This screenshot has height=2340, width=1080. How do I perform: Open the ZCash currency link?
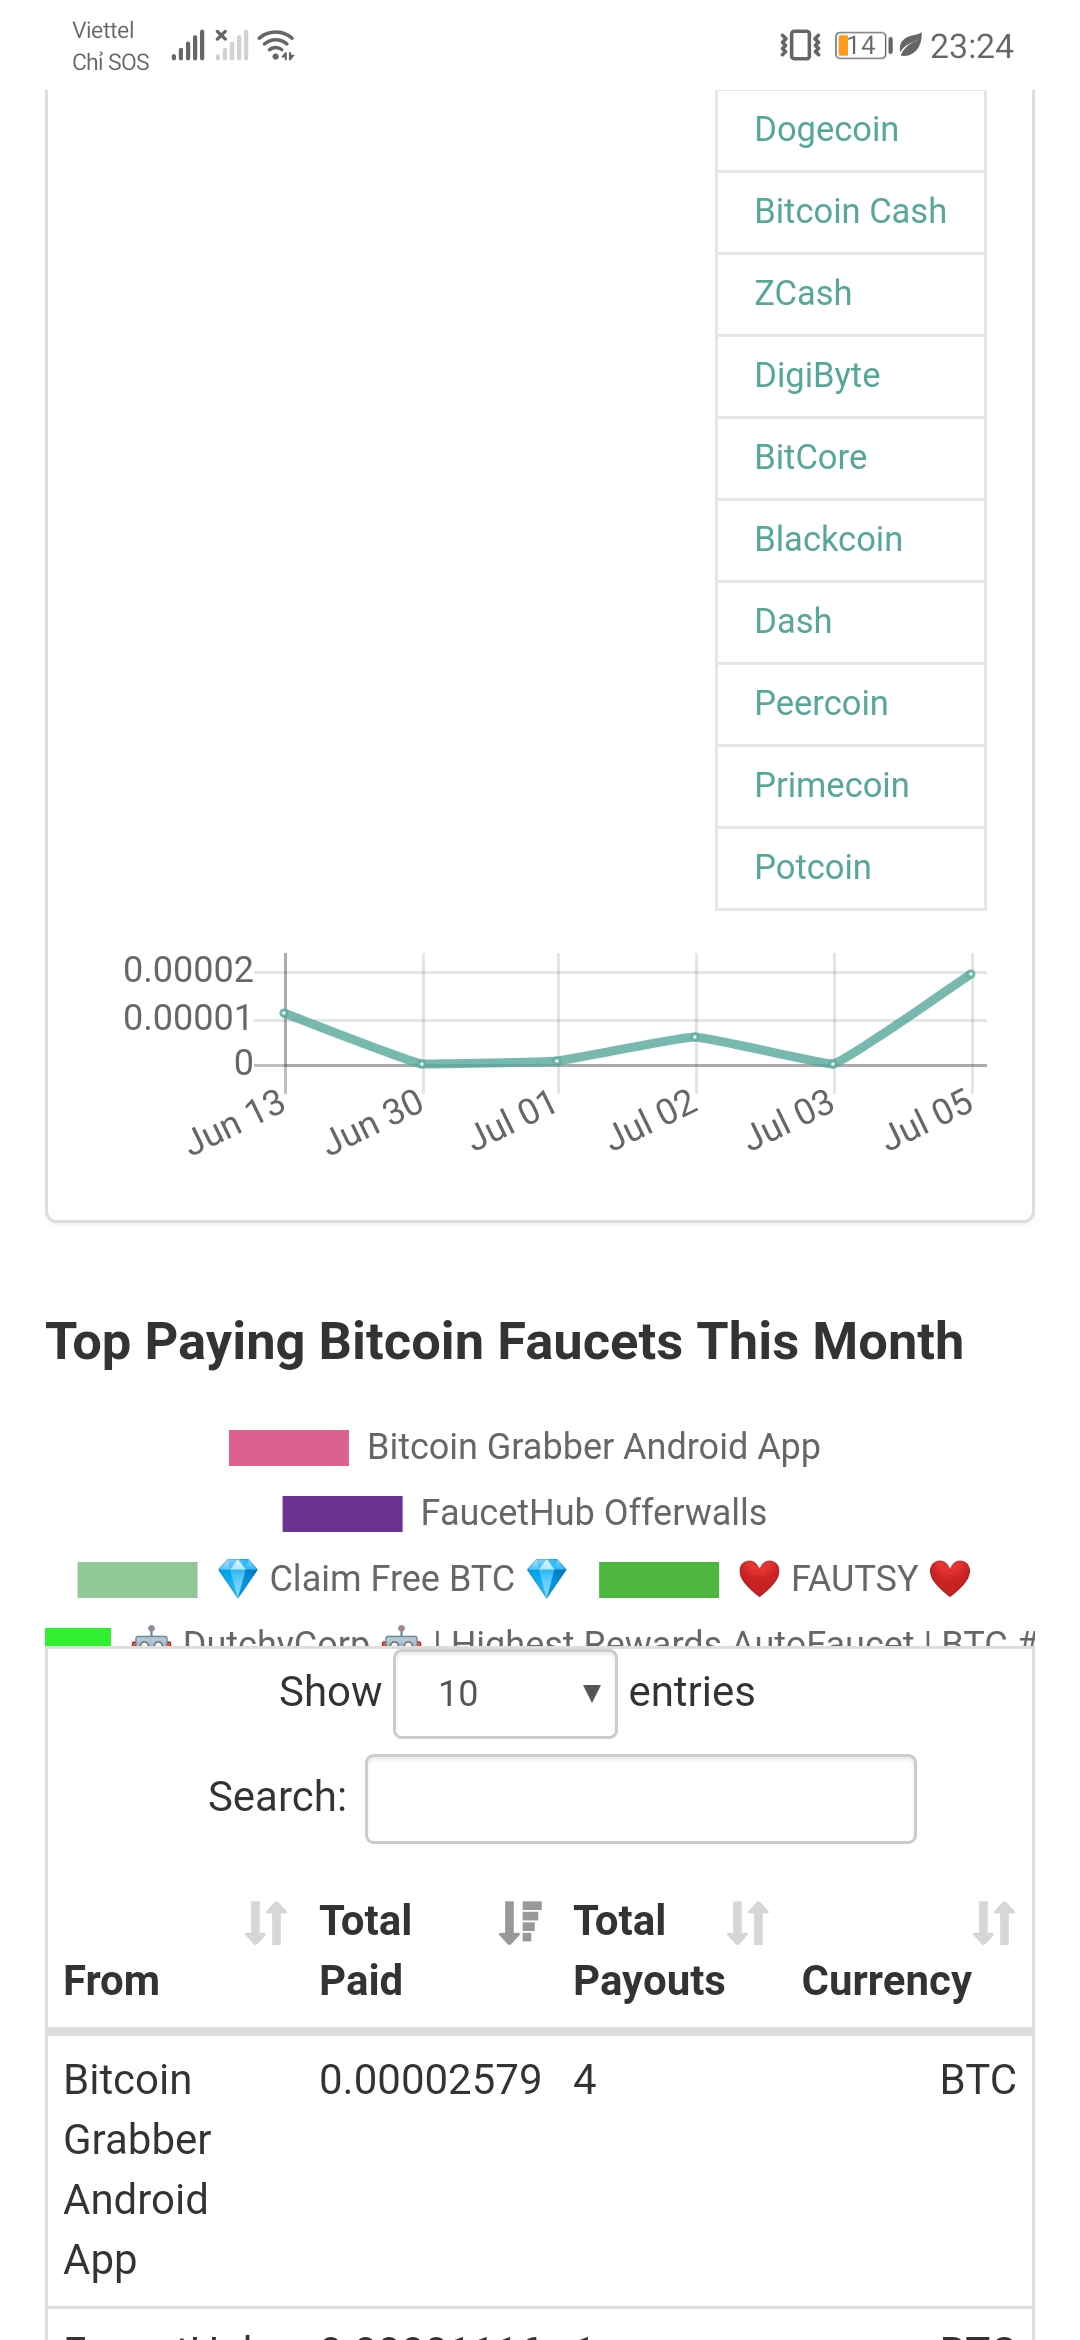[x=803, y=294]
